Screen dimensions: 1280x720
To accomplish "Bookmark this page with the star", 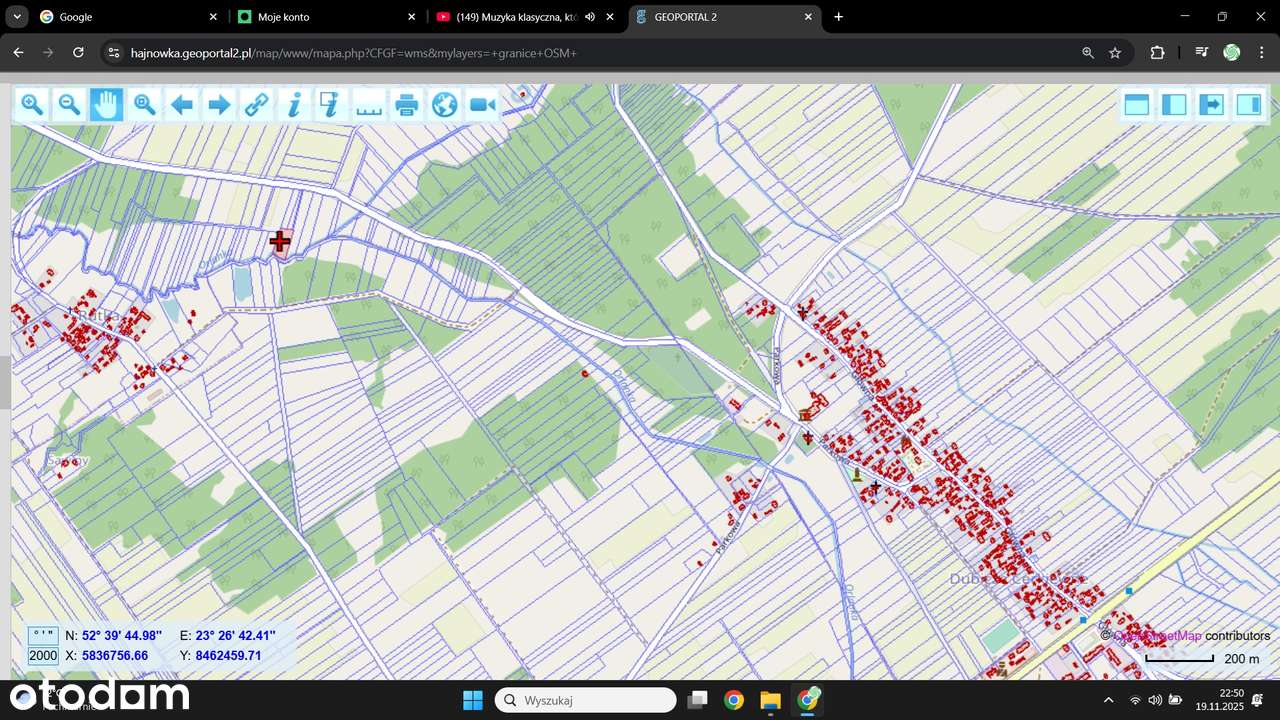I will 1115,53.
